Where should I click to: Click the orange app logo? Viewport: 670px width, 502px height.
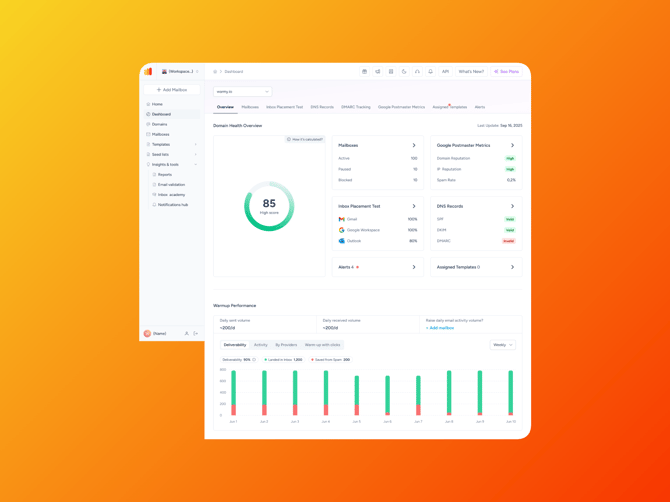148,71
